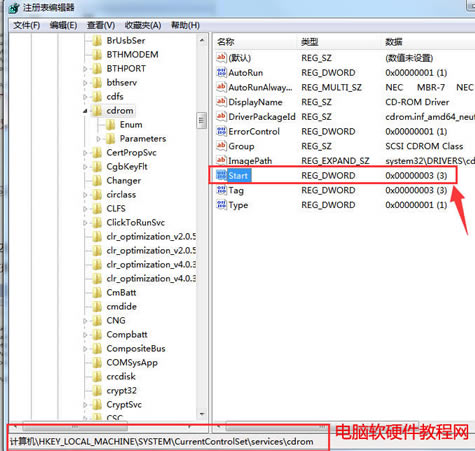Expand the CertPropSvc tree node
The height and width of the screenshot is (451, 475).
[x=85, y=153]
